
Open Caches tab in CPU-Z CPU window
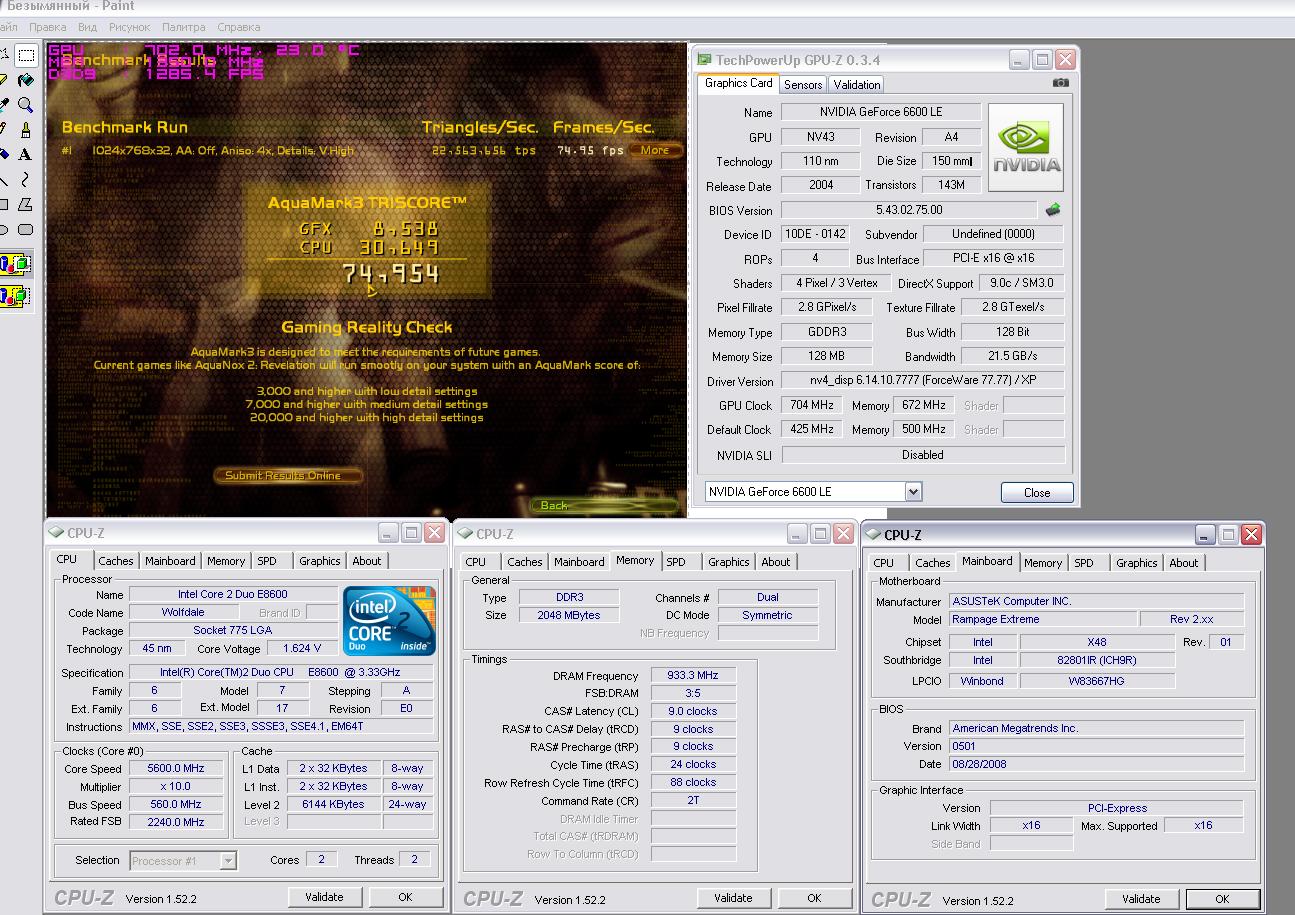coord(115,561)
